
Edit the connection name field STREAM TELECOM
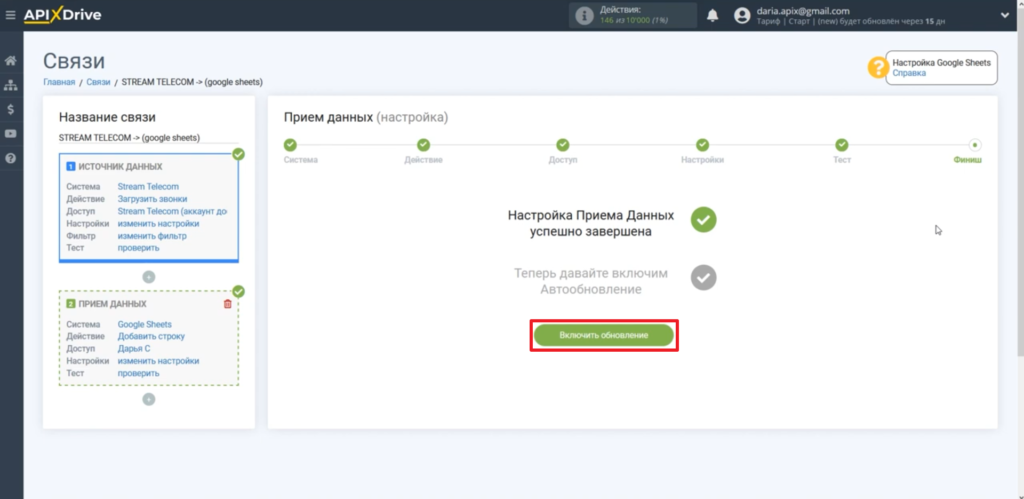click(x=129, y=138)
